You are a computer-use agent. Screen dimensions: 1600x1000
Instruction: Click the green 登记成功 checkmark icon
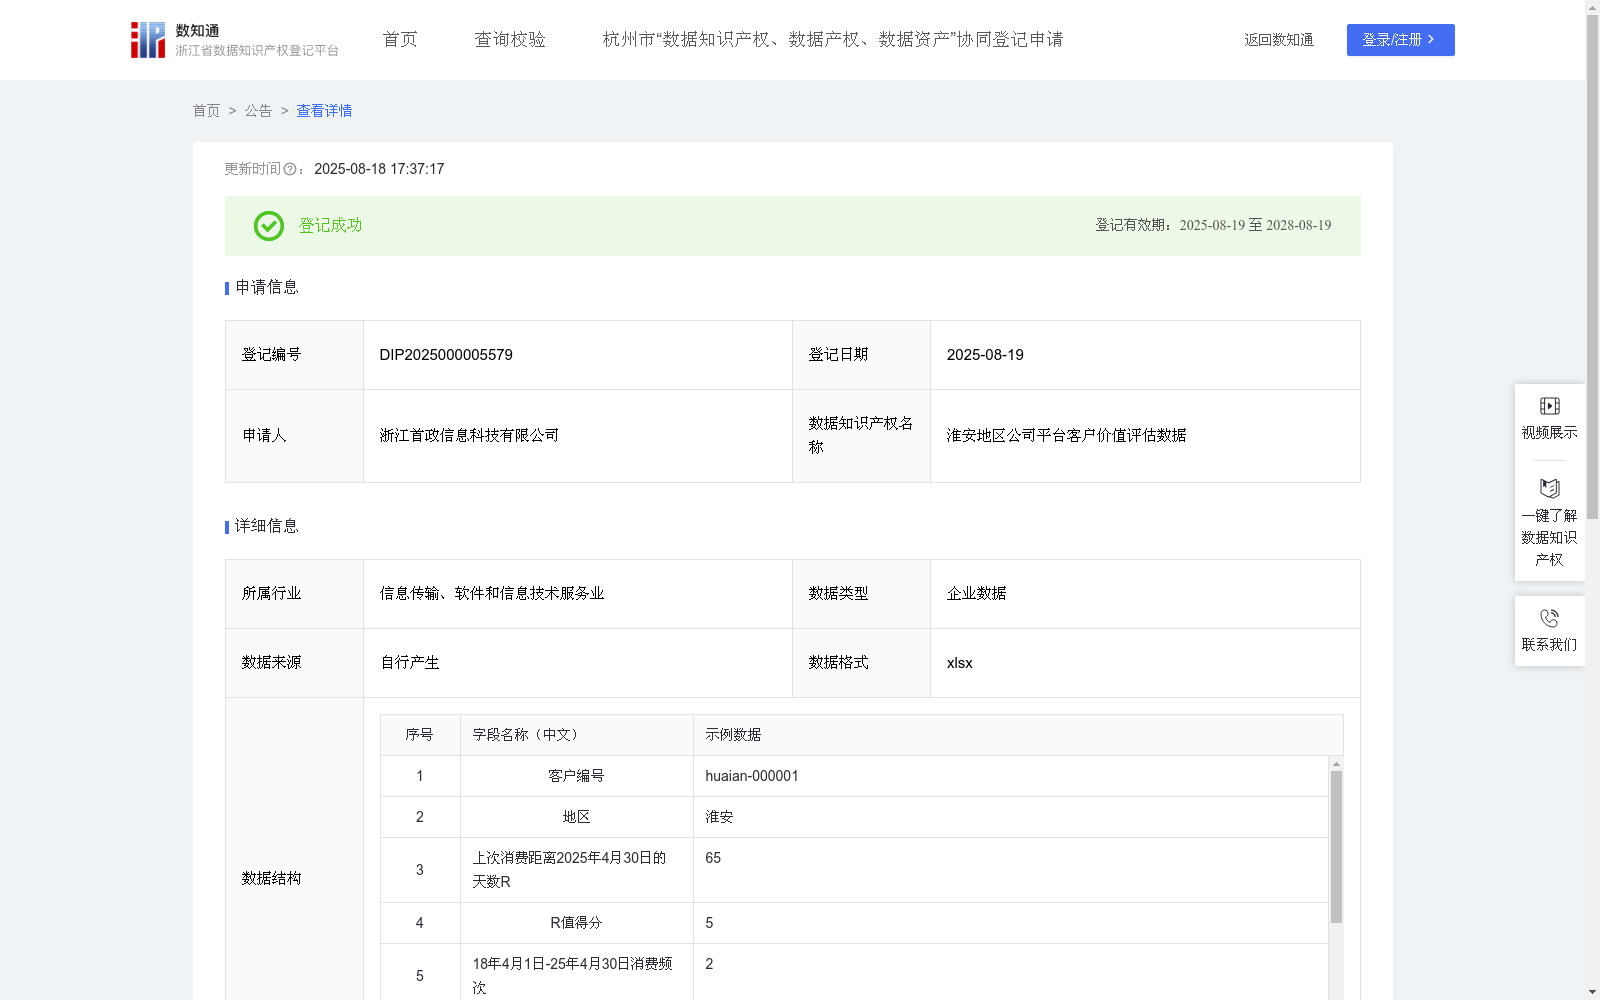[x=268, y=226]
